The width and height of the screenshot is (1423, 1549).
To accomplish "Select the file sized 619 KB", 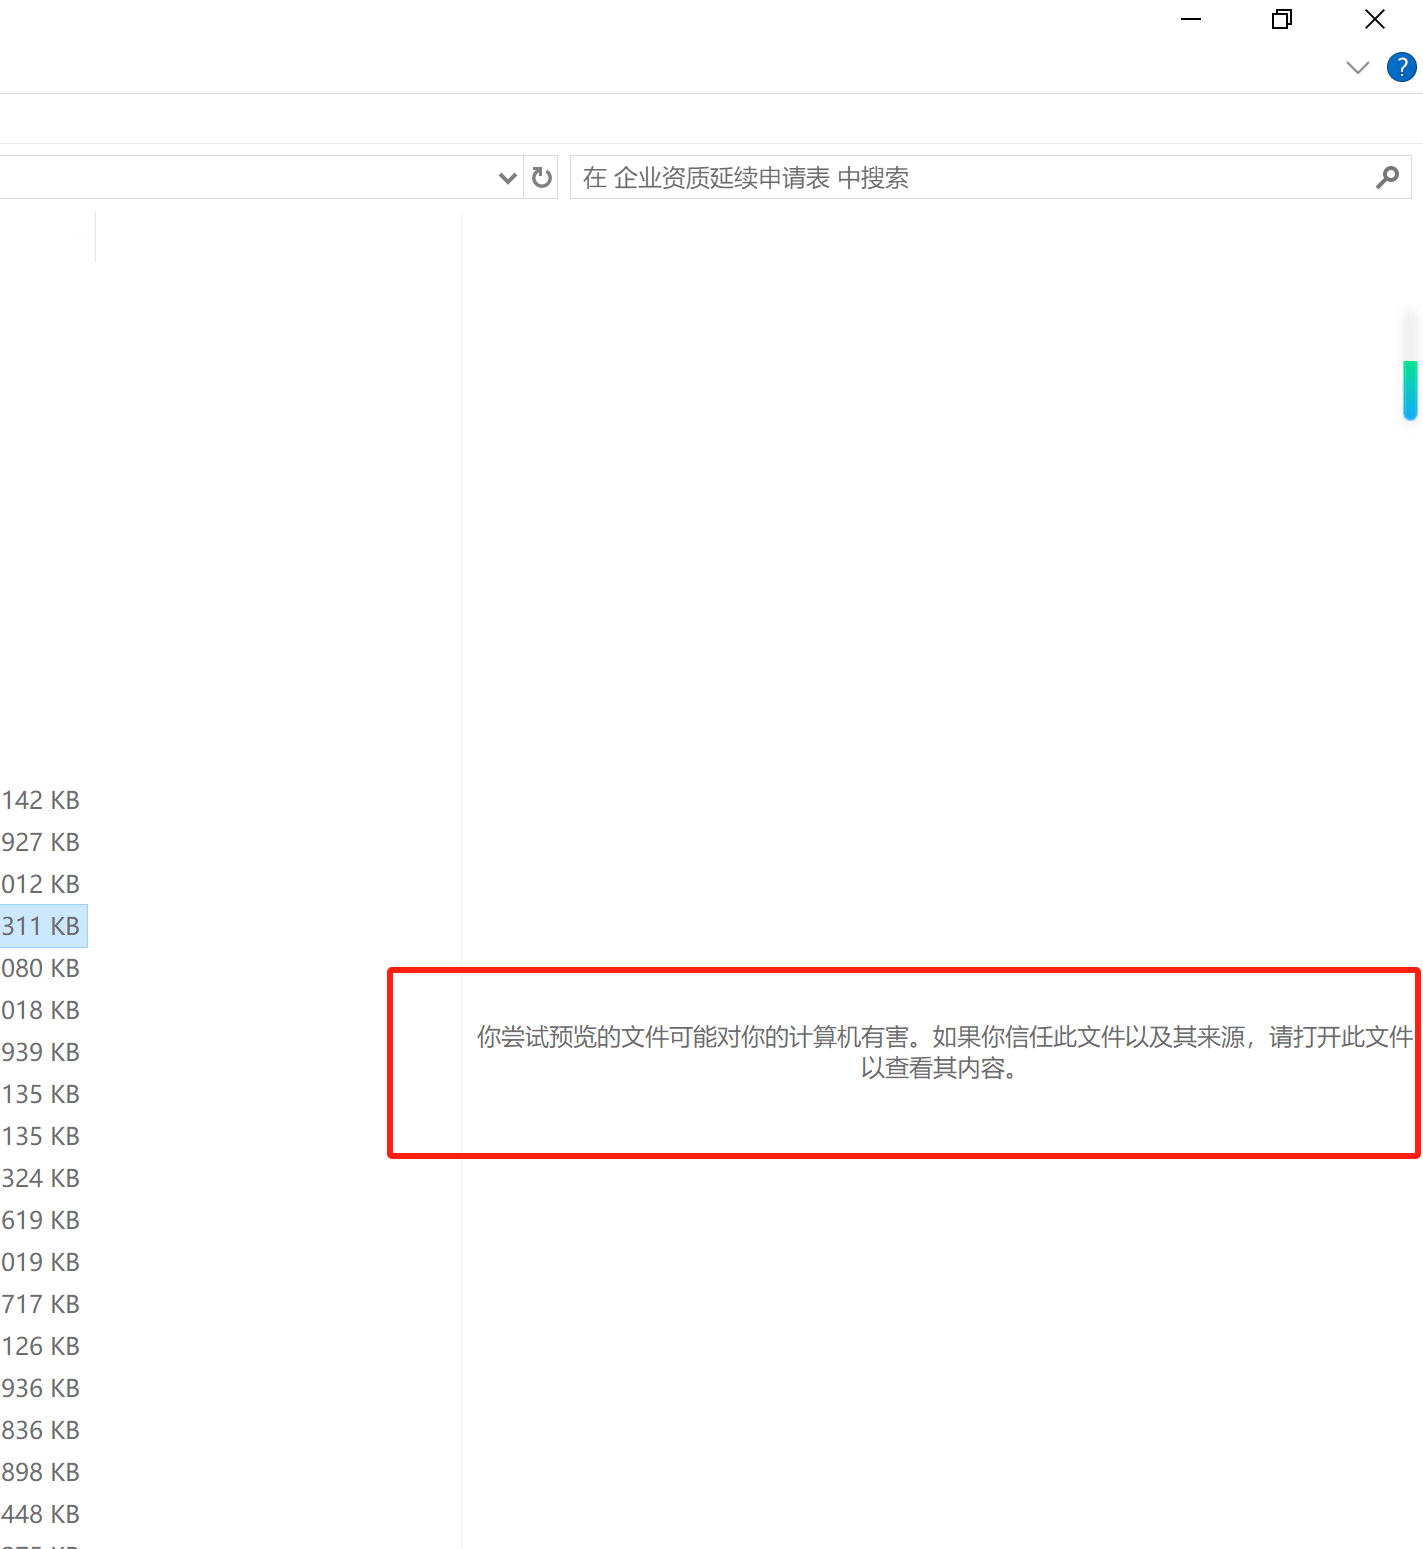I will (x=41, y=1220).
